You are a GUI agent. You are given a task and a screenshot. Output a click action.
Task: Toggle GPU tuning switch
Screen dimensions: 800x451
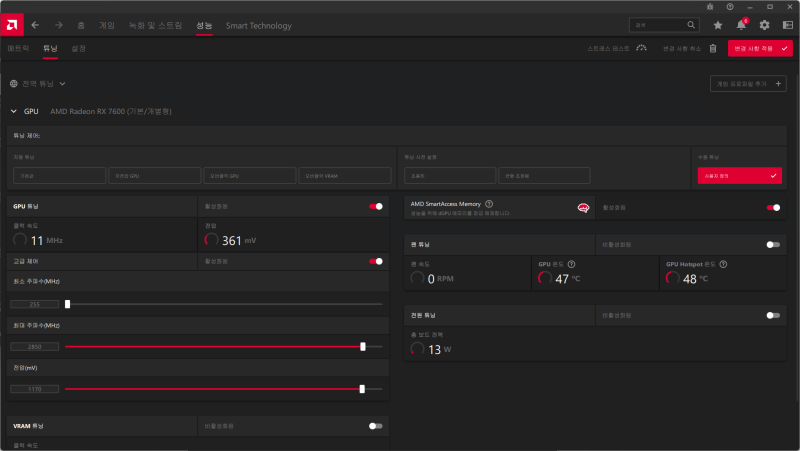point(376,207)
